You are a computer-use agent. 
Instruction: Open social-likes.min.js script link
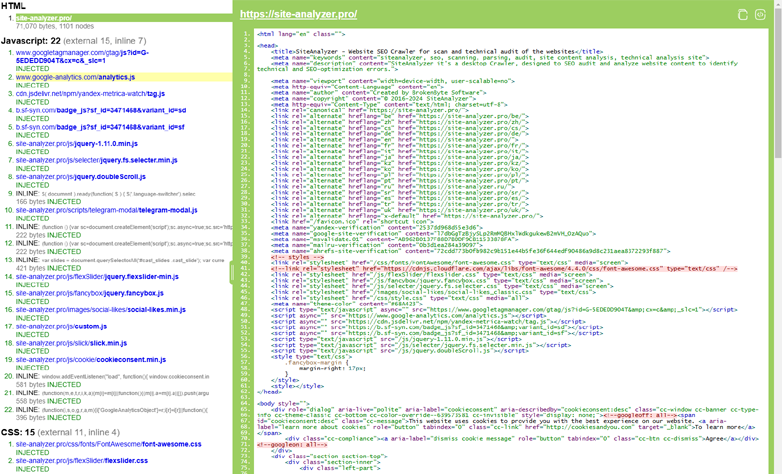[x=101, y=310]
